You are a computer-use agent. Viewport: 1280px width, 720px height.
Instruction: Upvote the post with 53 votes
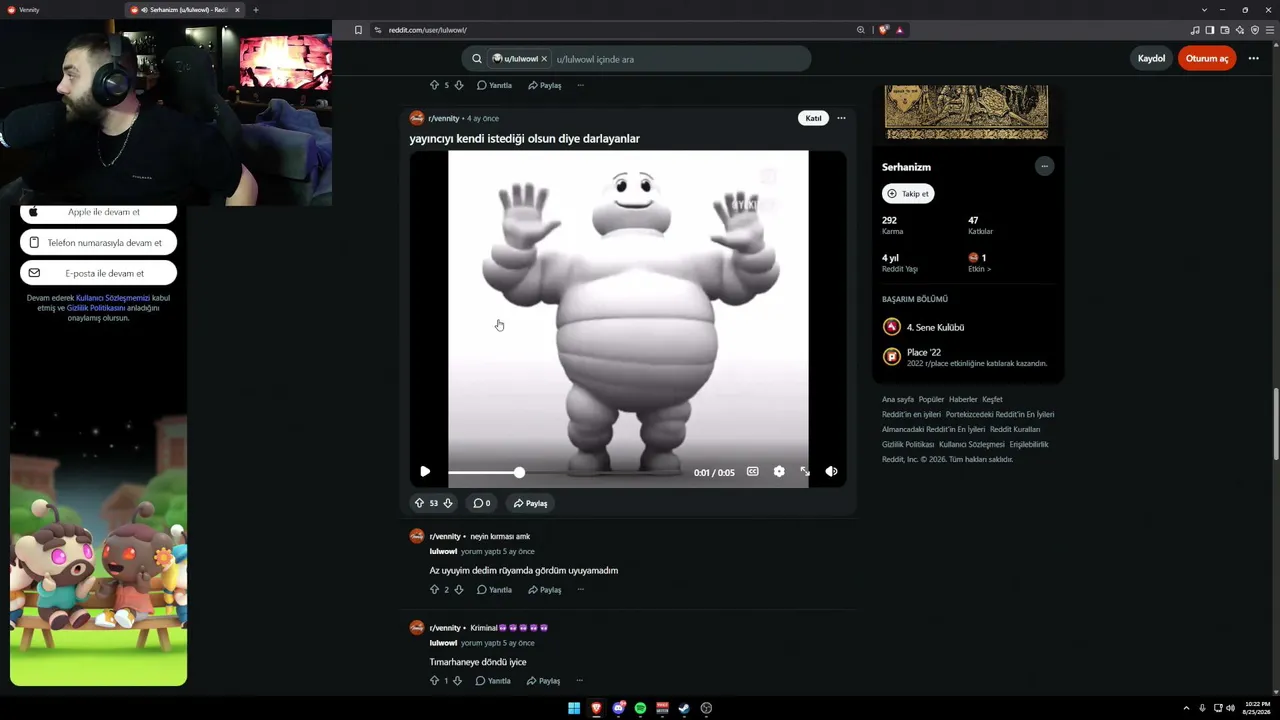[419, 503]
